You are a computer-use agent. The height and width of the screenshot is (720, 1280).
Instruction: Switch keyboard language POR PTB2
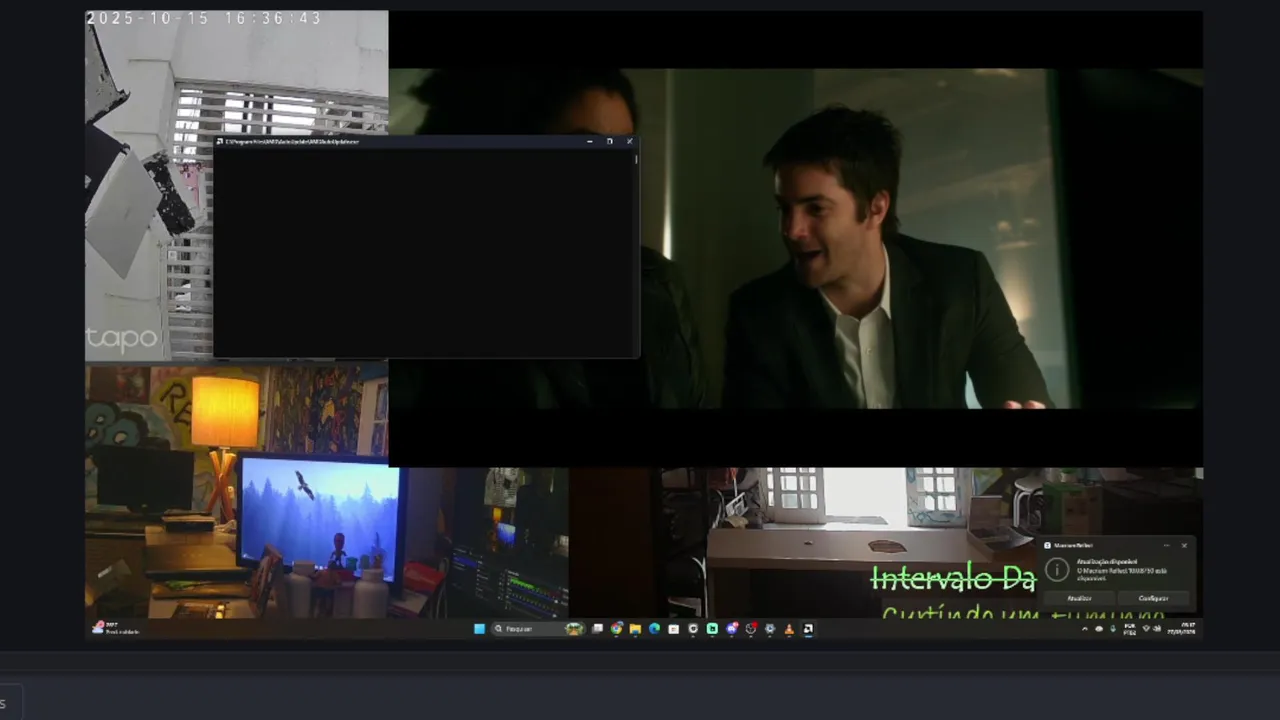click(1130, 629)
